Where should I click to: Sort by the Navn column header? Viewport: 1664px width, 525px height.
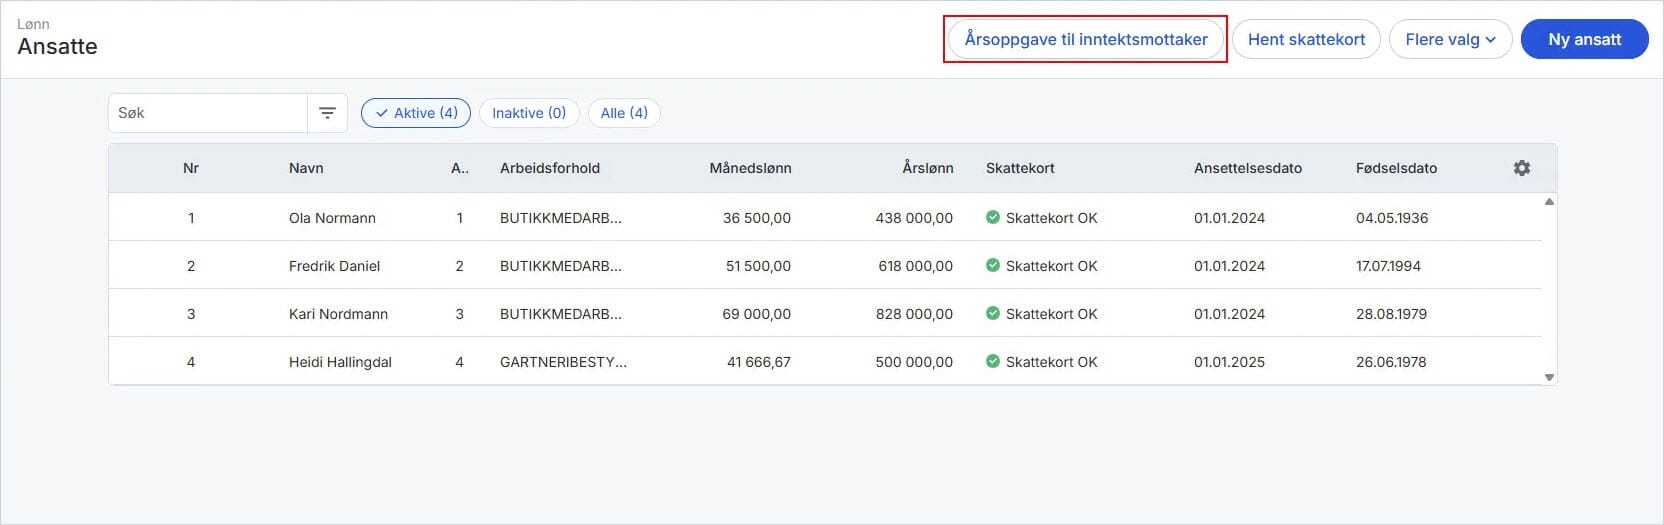pyautogui.click(x=306, y=168)
